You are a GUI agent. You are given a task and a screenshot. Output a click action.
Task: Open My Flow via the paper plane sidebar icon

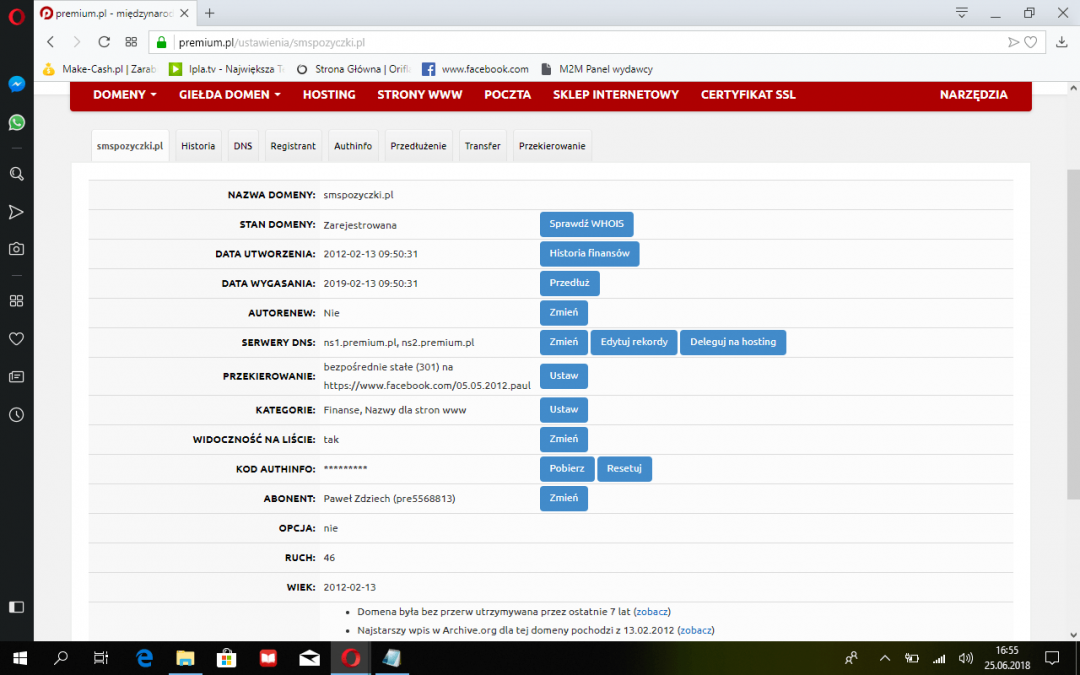click(16, 212)
